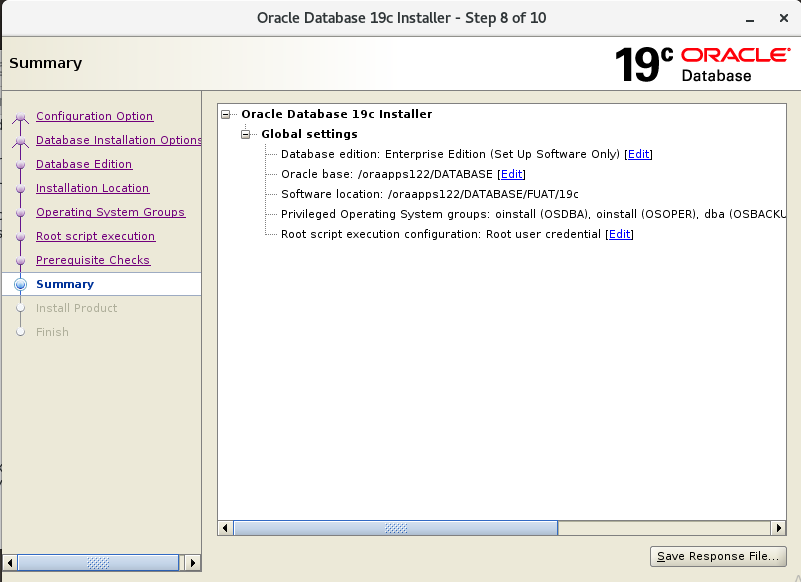Select the Global settings label

pyautogui.click(x=309, y=134)
